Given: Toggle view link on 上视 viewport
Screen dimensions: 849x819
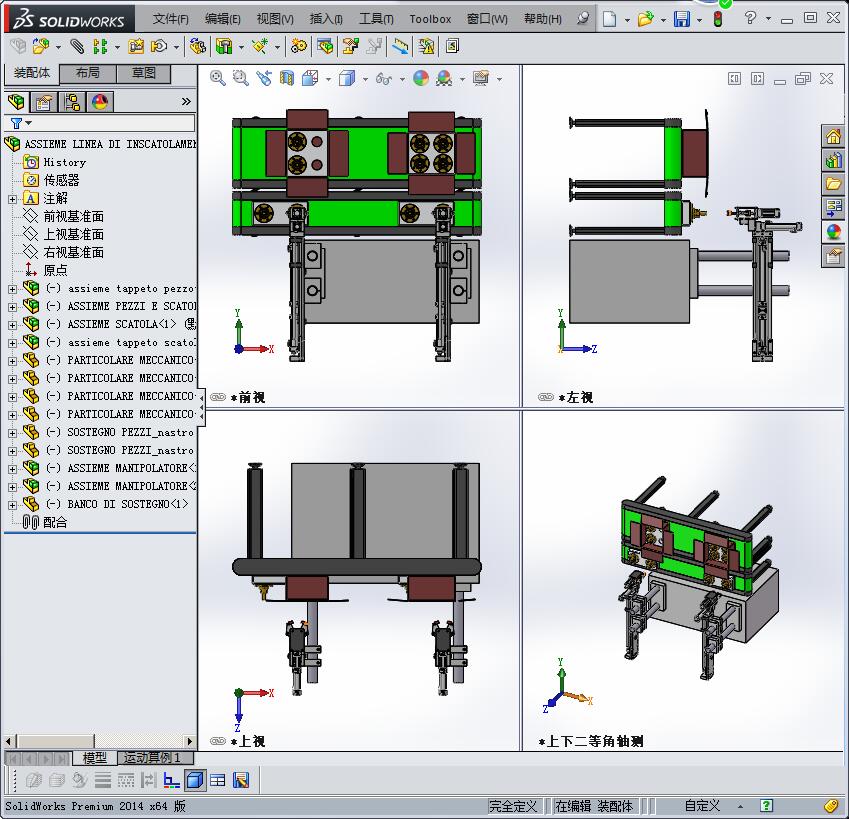Looking at the screenshot, I should coord(218,741).
